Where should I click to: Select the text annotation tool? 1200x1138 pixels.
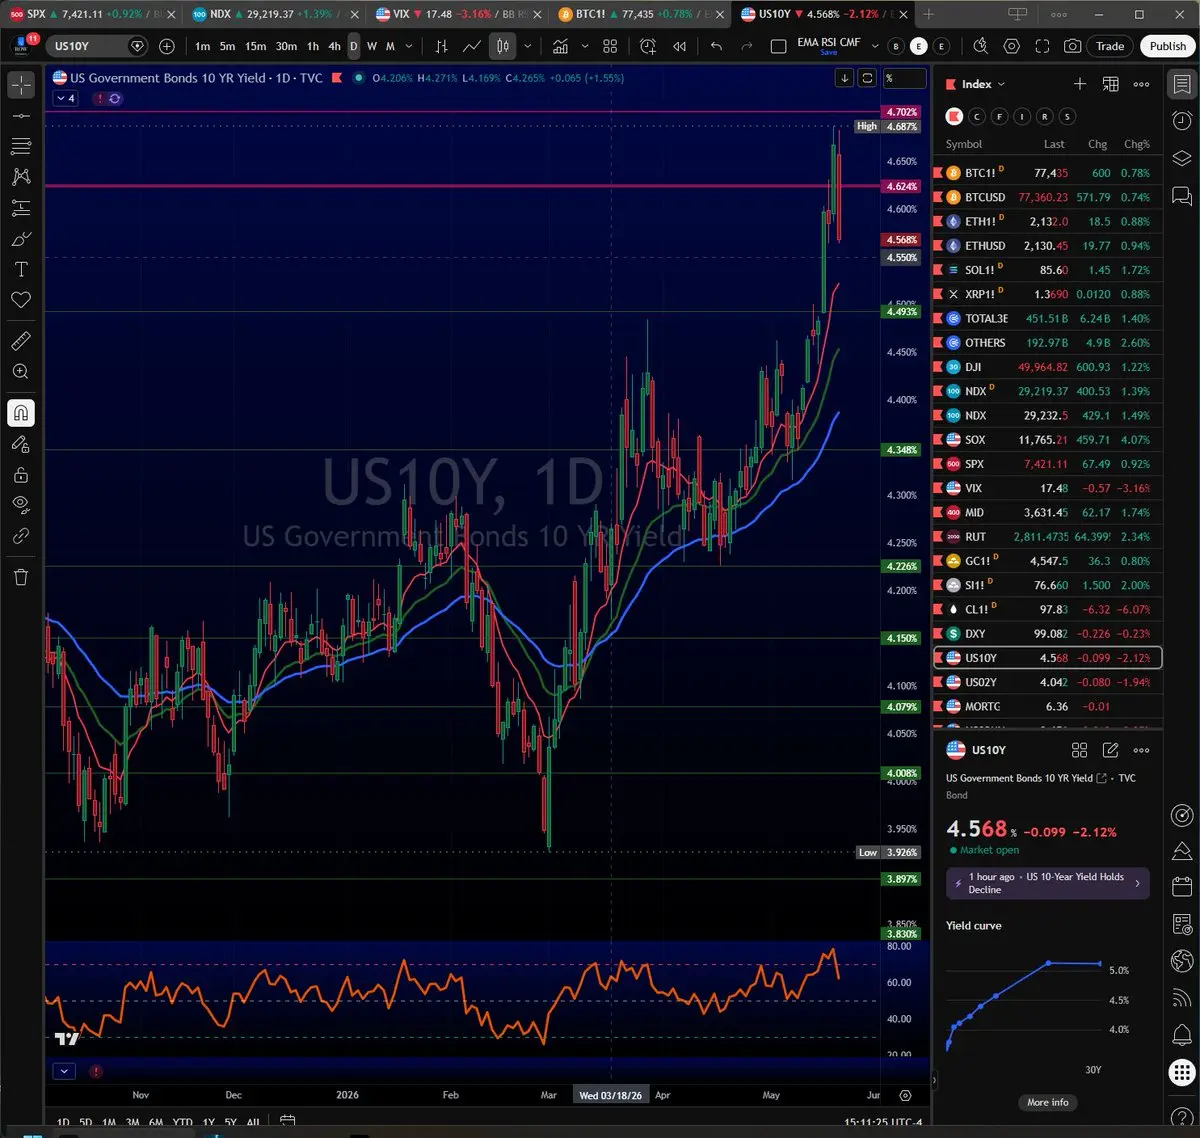coord(21,270)
